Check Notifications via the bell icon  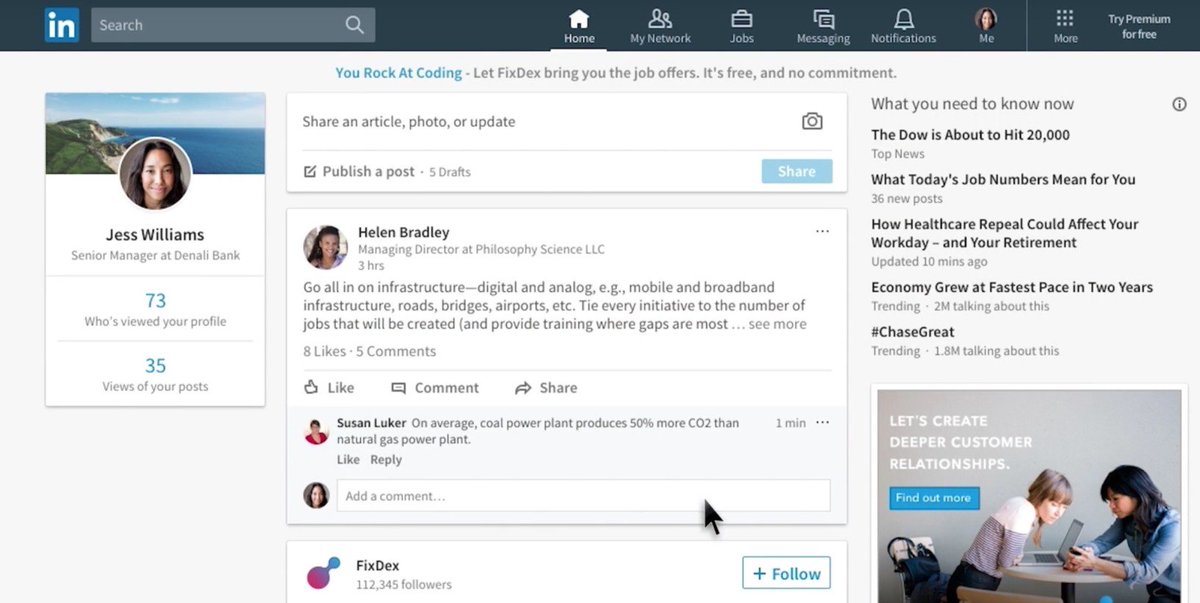tap(903, 19)
